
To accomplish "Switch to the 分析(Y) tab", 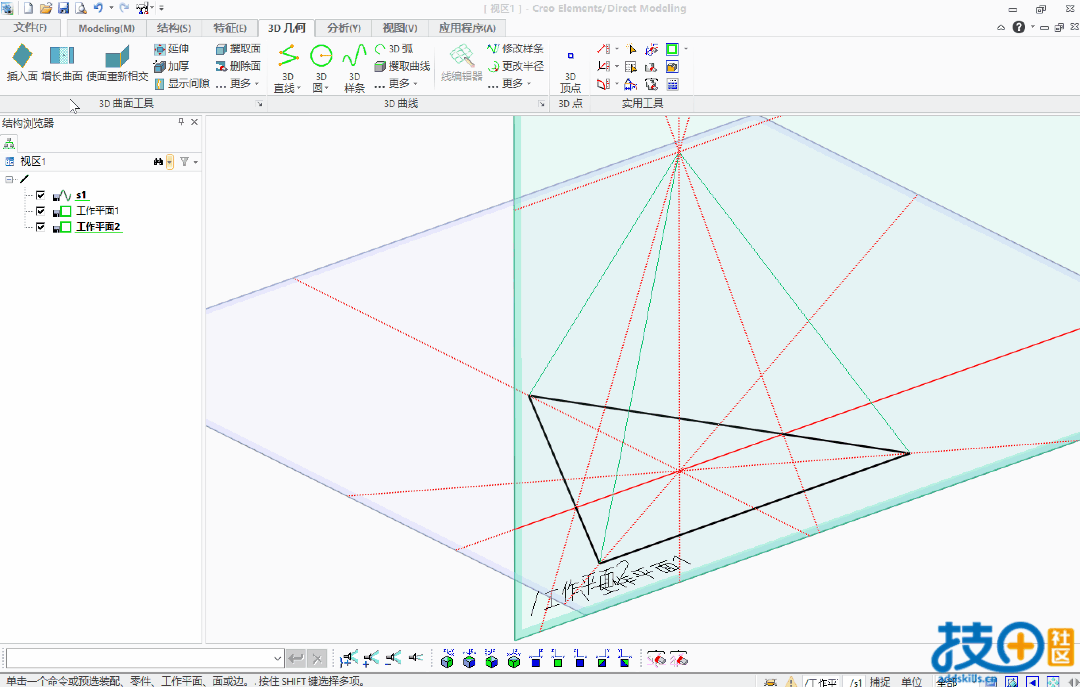I will [x=344, y=28].
